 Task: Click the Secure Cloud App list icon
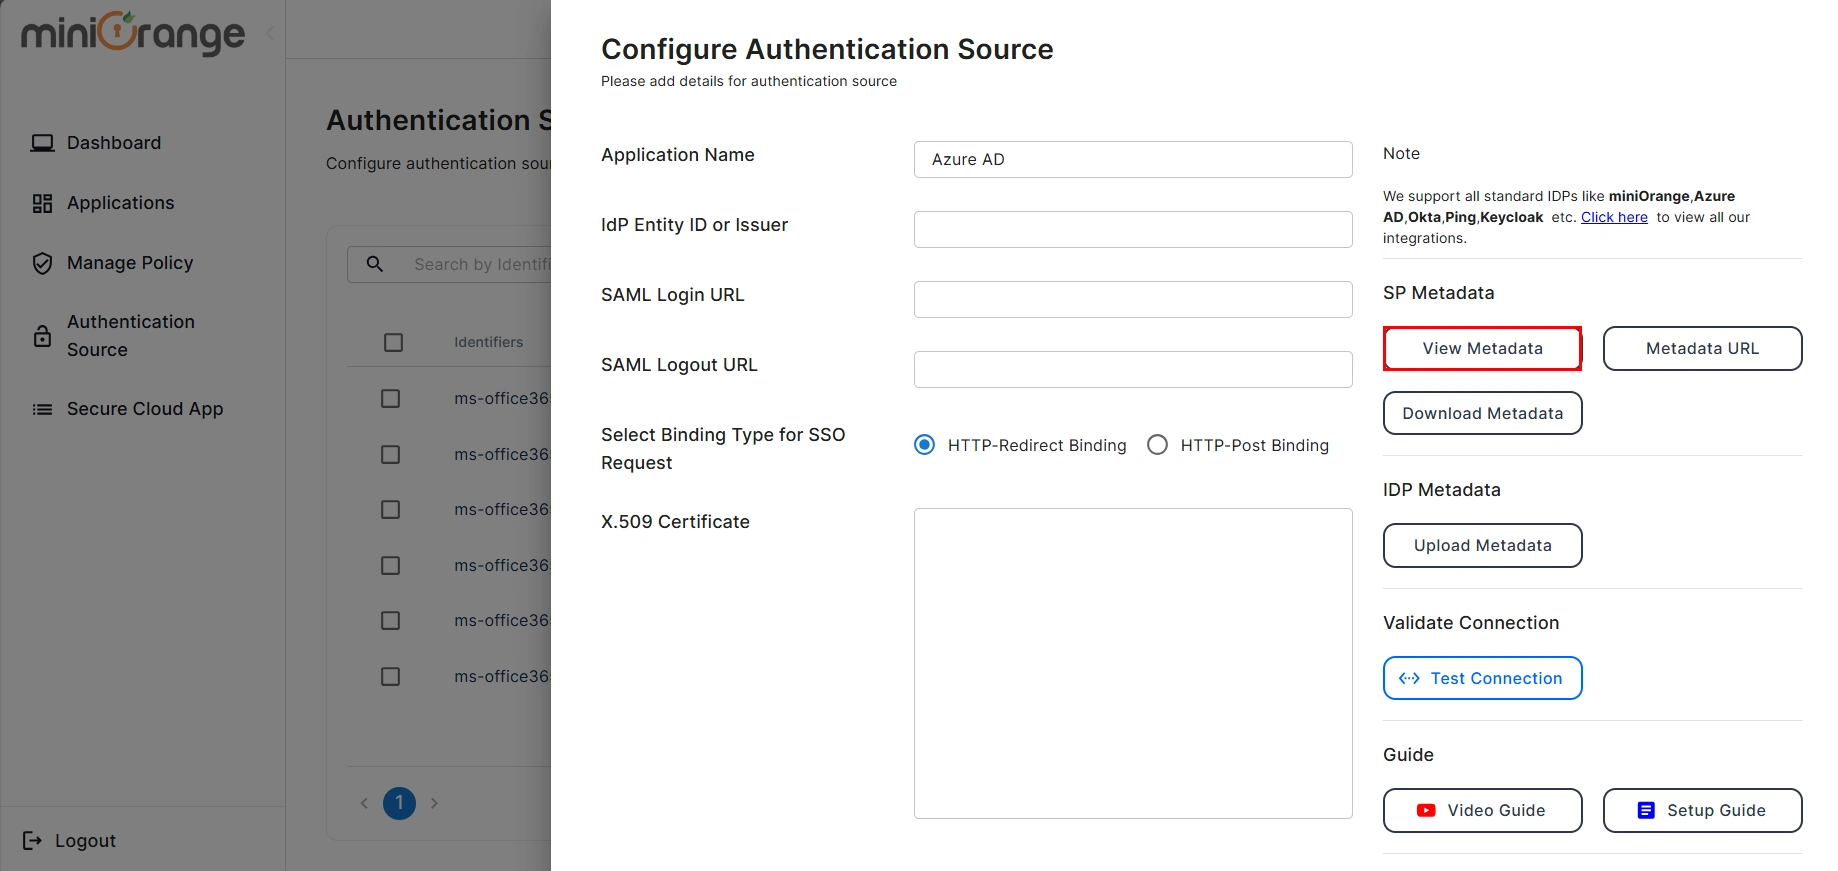[x=42, y=409]
